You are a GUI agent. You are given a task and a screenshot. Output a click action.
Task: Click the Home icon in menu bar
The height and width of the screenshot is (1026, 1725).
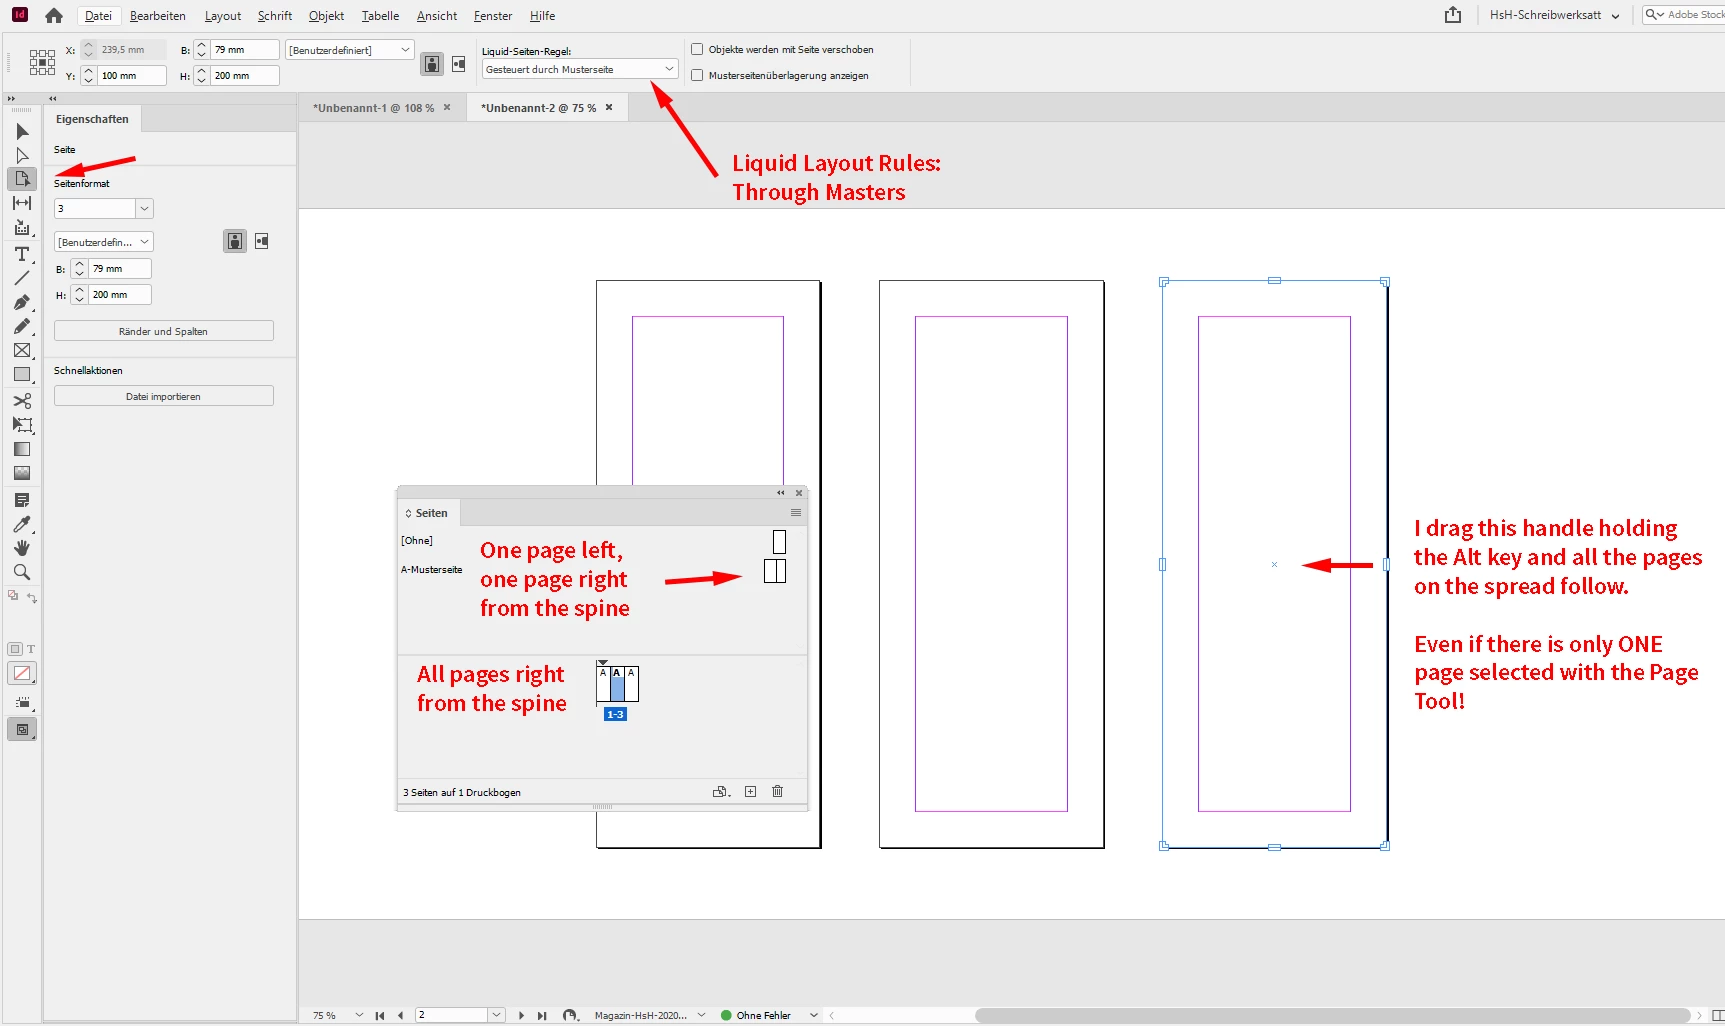(54, 15)
